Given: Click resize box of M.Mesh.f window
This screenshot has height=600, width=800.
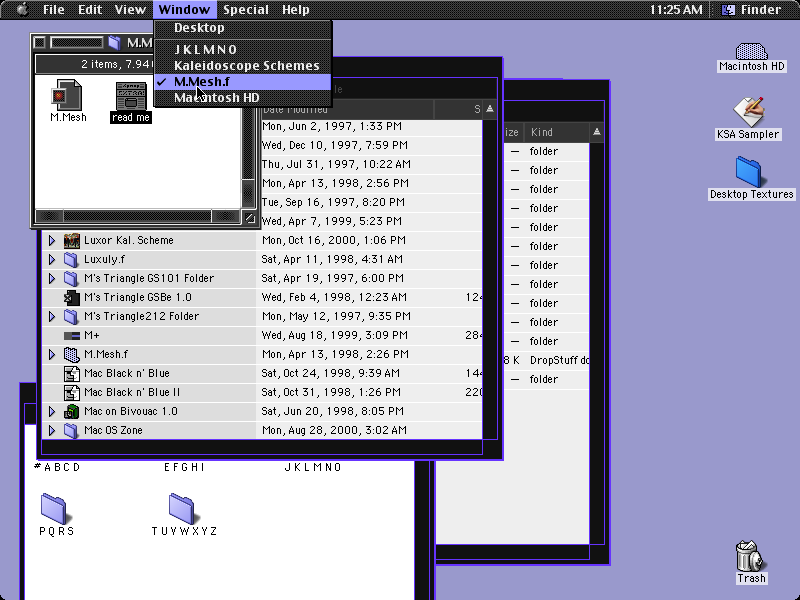Looking at the screenshot, I should tap(249, 218).
